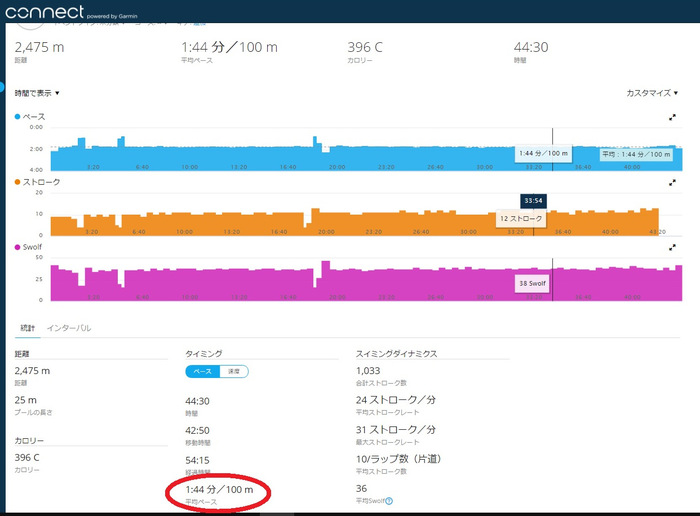Click the 38 Swolf chart tooltip
This screenshot has width=700, height=516.
(532, 283)
